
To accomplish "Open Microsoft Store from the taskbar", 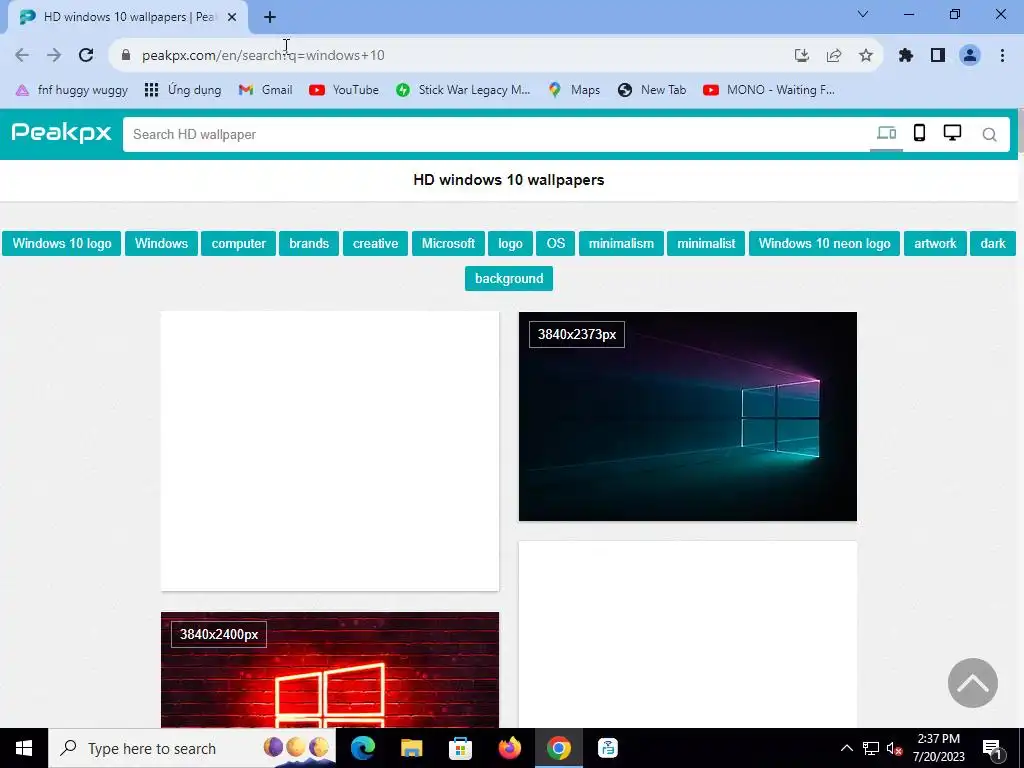I will (460, 748).
